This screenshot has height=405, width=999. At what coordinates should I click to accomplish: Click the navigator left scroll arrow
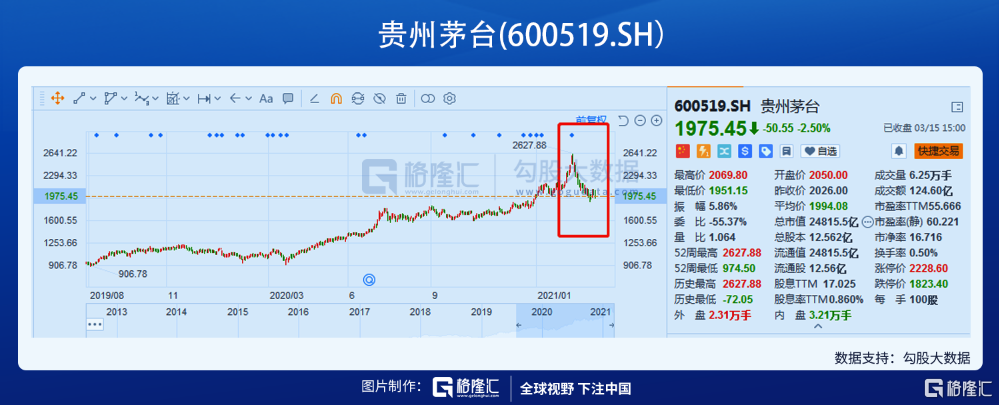coord(519,325)
